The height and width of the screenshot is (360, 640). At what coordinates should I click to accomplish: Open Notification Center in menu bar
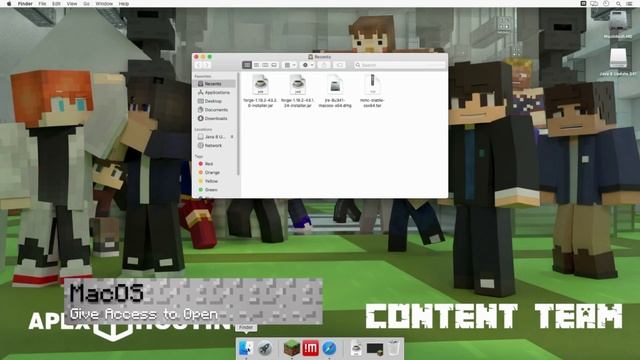click(x=629, y=4)
